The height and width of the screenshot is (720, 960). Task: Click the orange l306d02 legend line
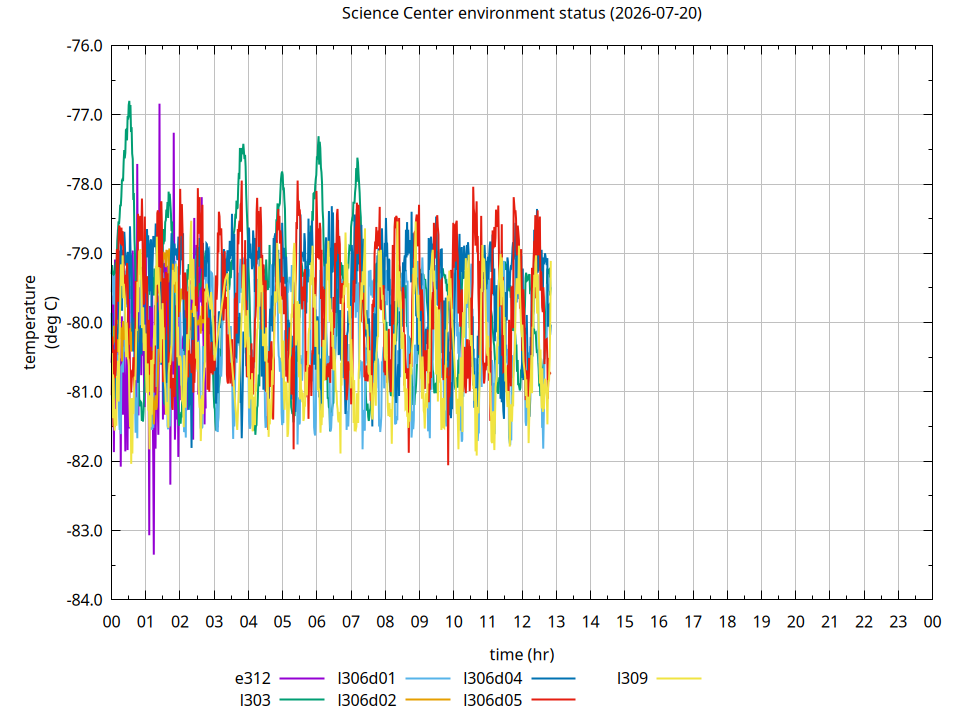pos(428,699)
